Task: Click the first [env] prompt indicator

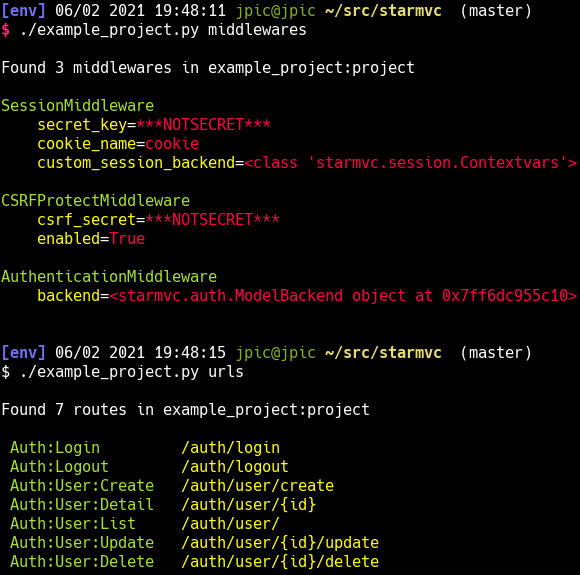Action: [x=23, y=11]
